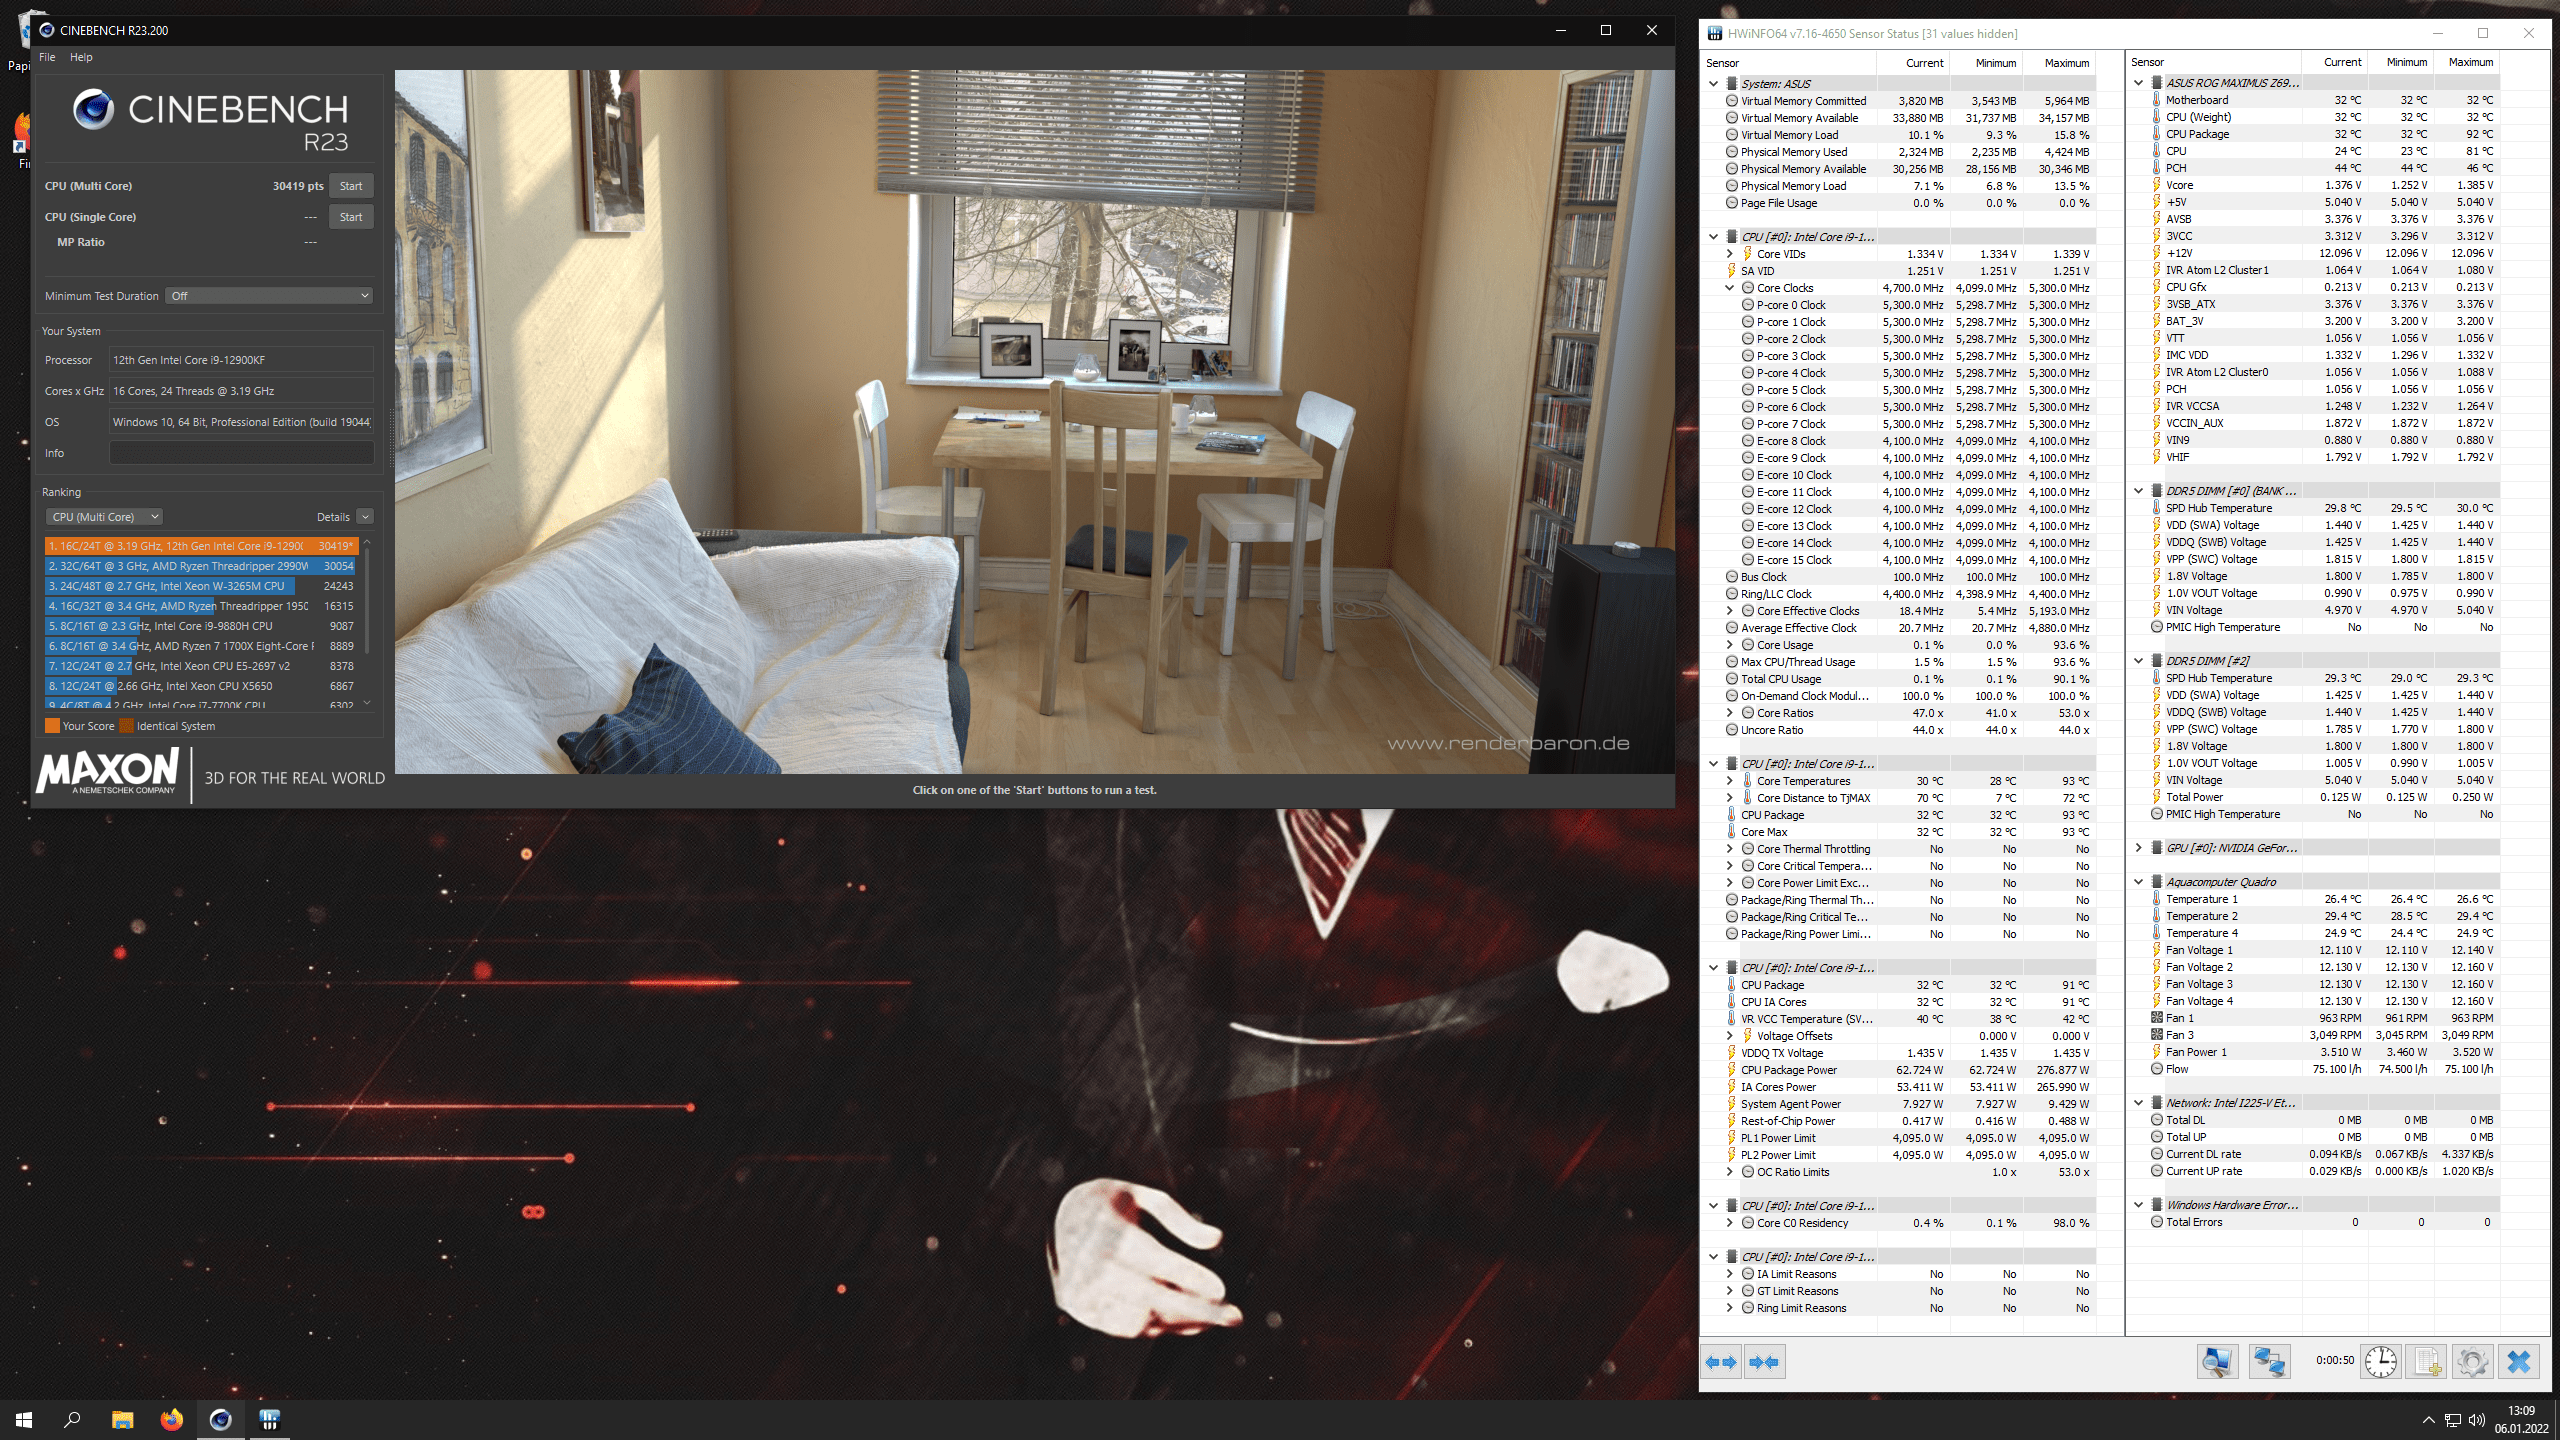Click the blue X close sensors icon
The image size is (2560, 1440).
(2519, 1362)
